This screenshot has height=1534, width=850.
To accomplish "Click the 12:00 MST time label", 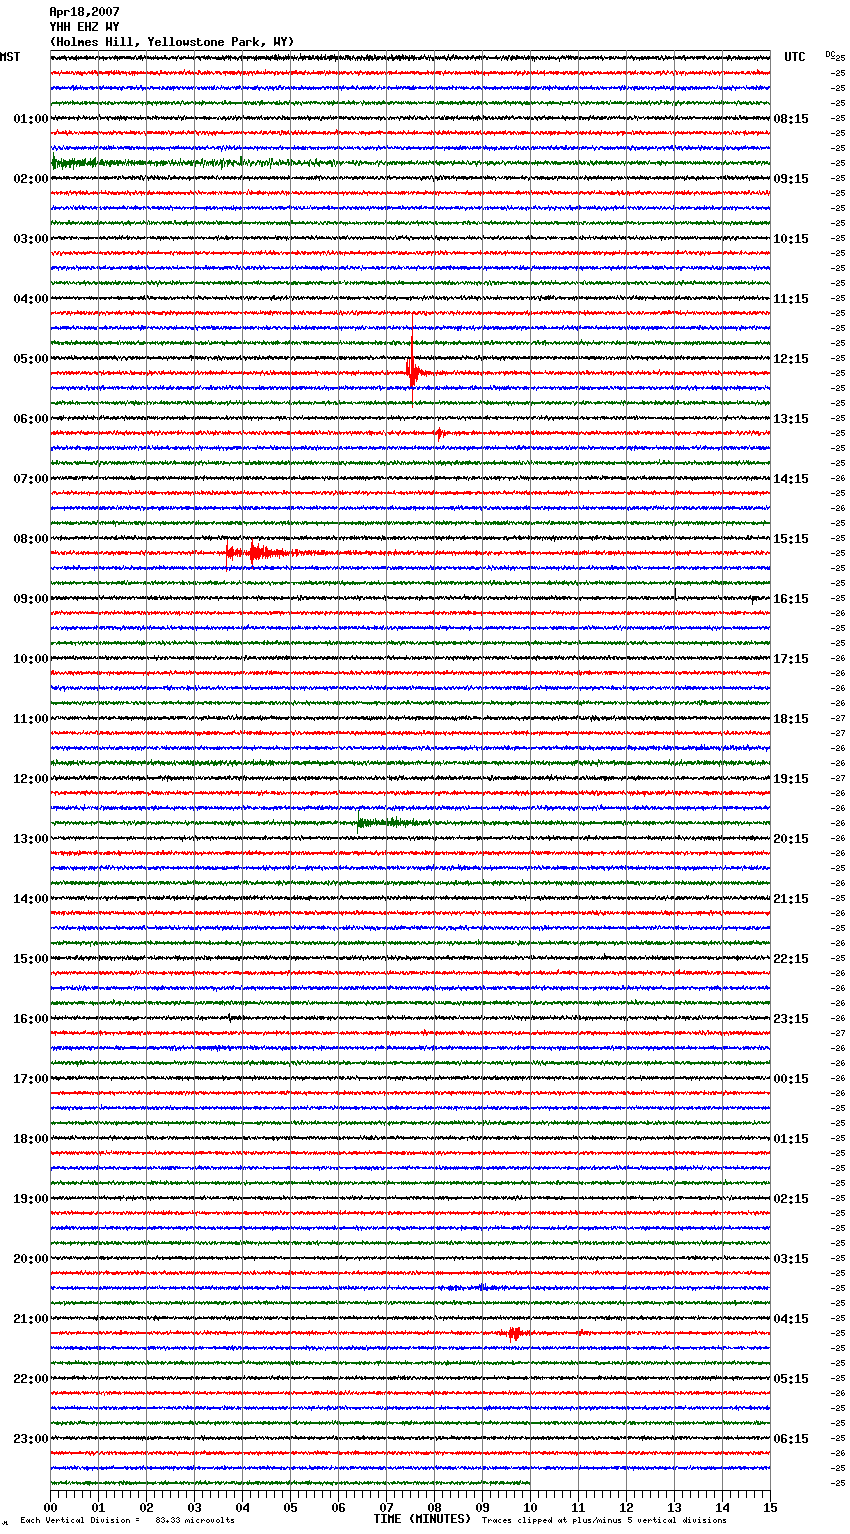I will (x=31, y=779).
